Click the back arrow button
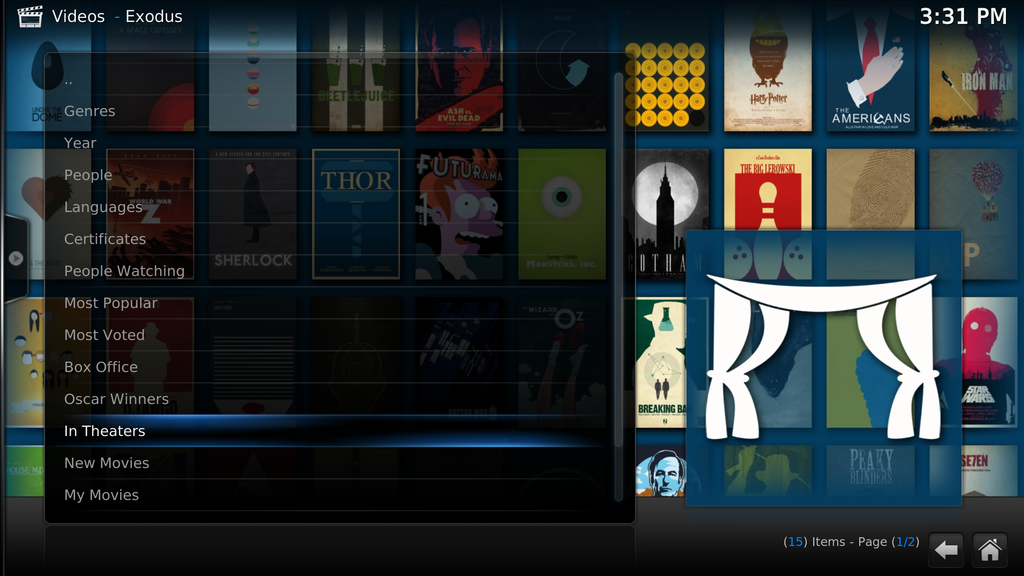 point(946,549)
